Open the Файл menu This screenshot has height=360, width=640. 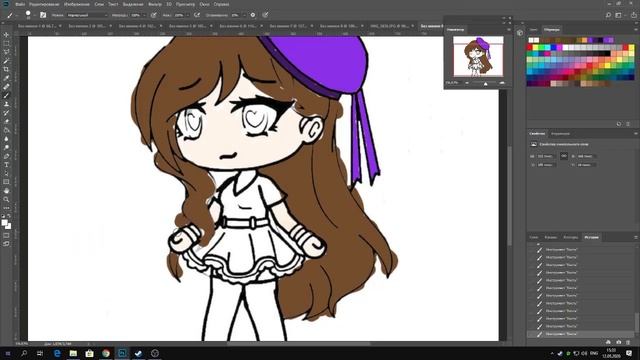(x=20, y=4)
